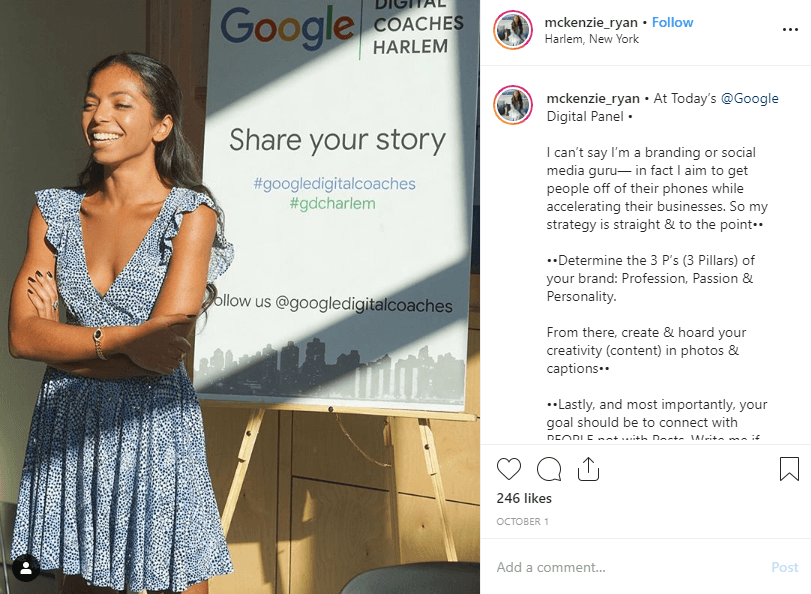Focus the Add a comment field

click(620, 567)
